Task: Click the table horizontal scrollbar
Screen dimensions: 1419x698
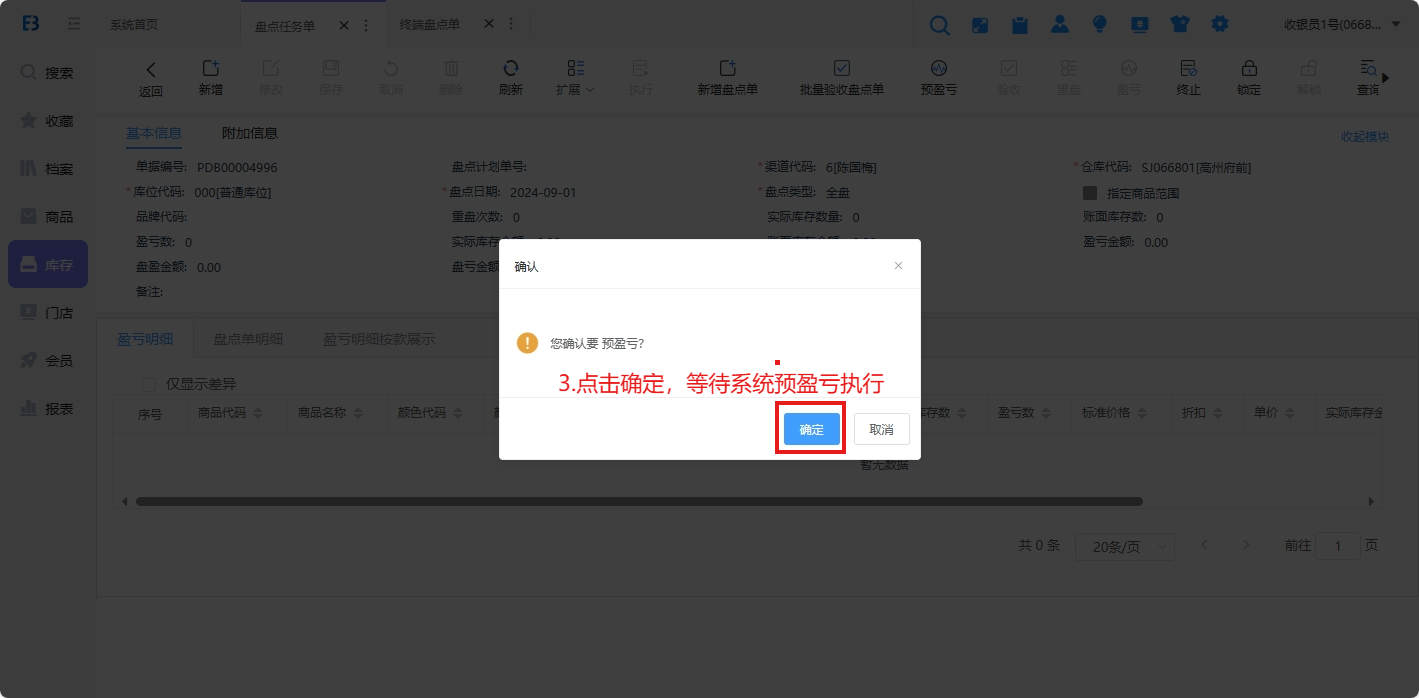Action: (x=639, y=501)
